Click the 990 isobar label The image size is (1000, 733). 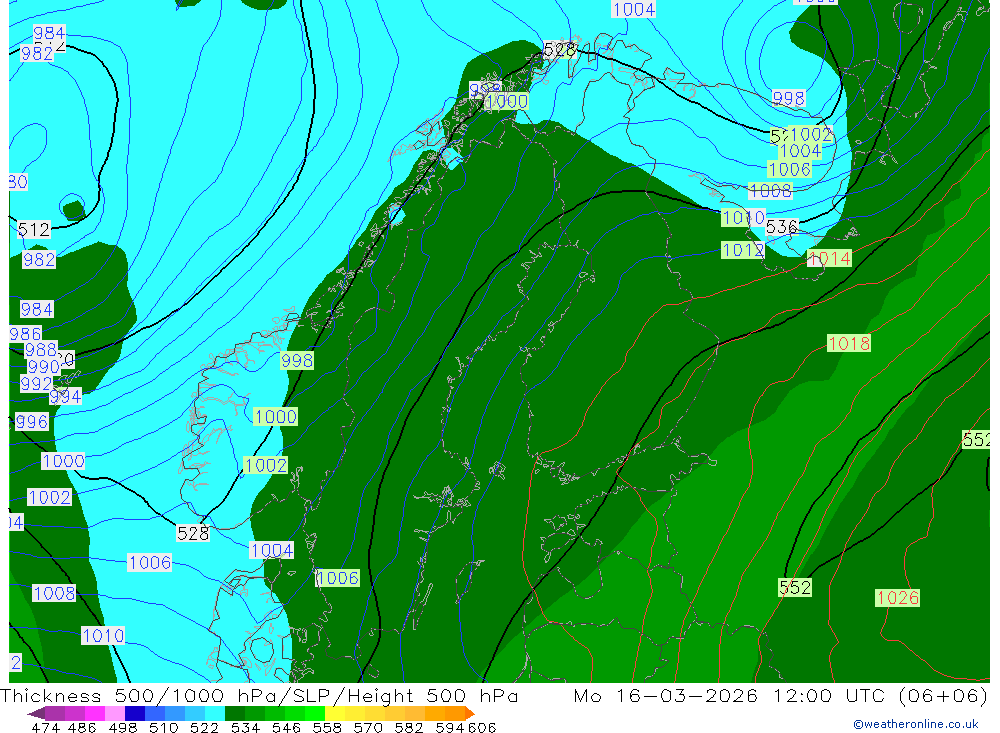43,367
